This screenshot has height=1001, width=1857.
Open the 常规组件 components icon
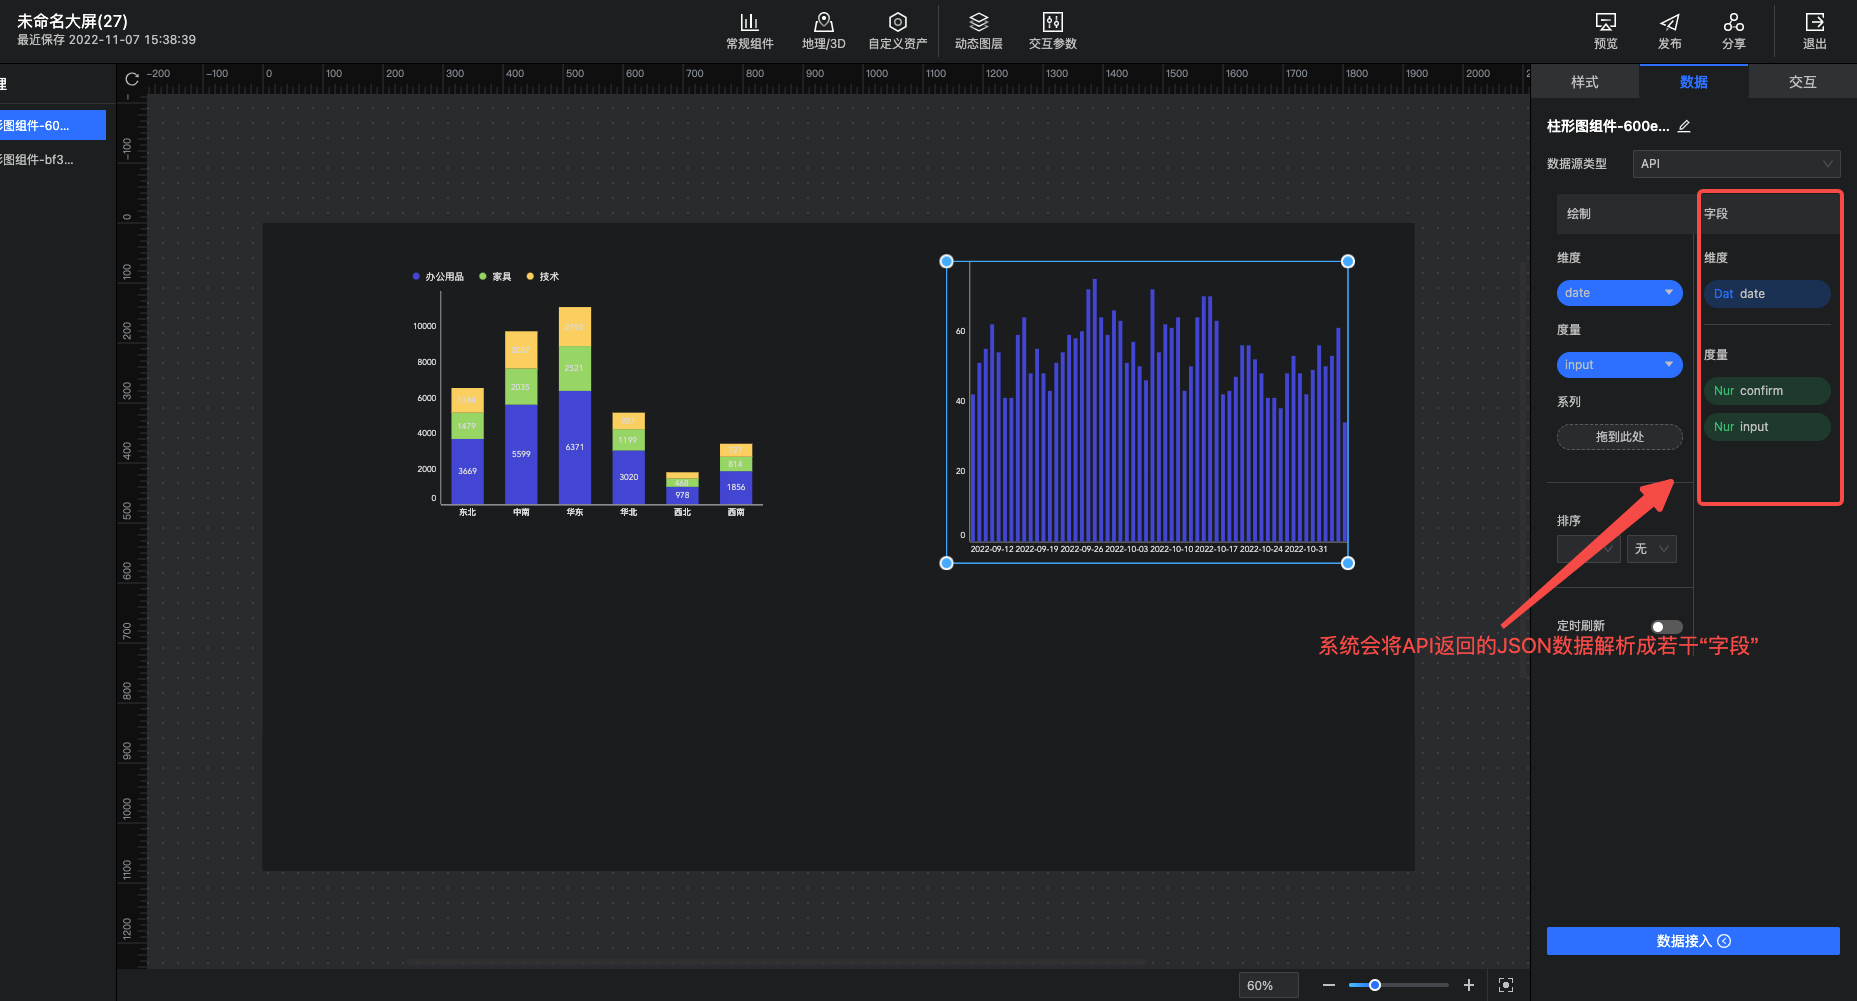point(749,23)
